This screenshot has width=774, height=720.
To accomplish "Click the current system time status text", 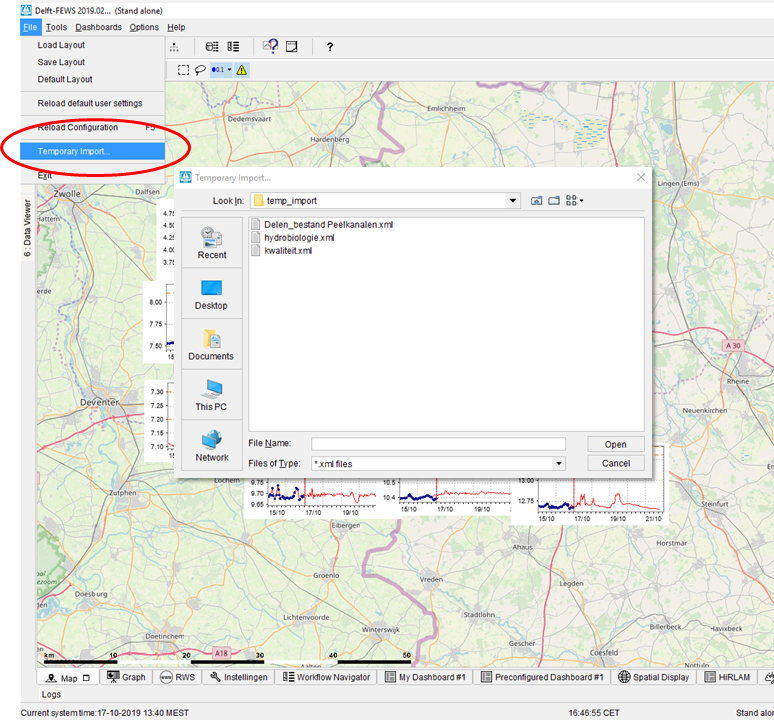I will point(104,713).
